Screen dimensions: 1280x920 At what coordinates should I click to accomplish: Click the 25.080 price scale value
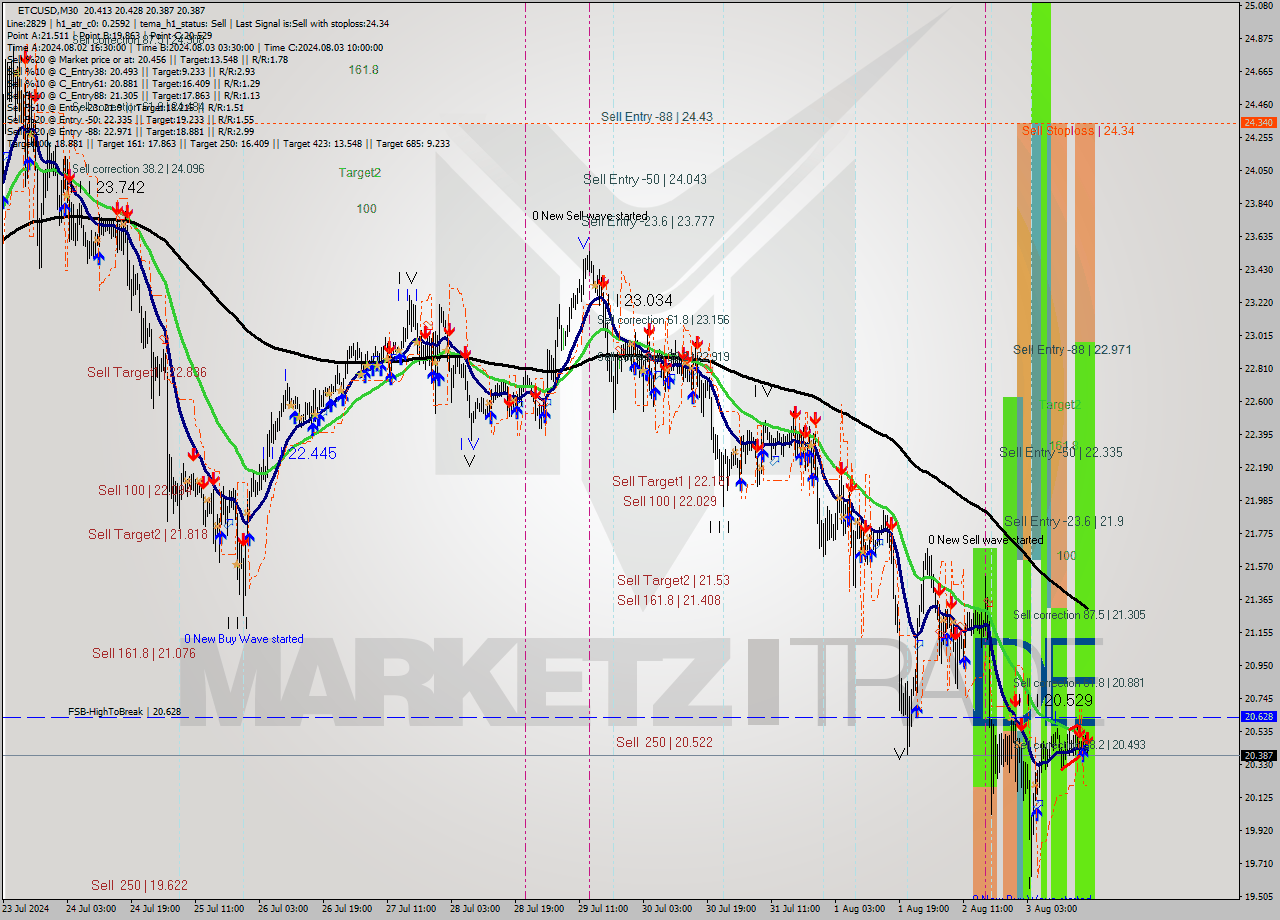(1258, 6)
